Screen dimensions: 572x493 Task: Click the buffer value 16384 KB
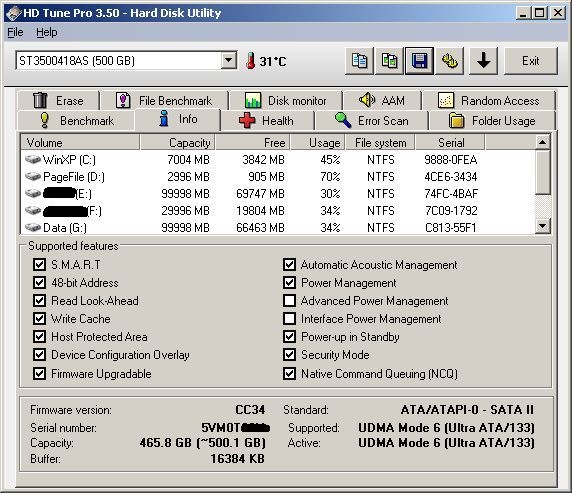click(x=237, y=459)
